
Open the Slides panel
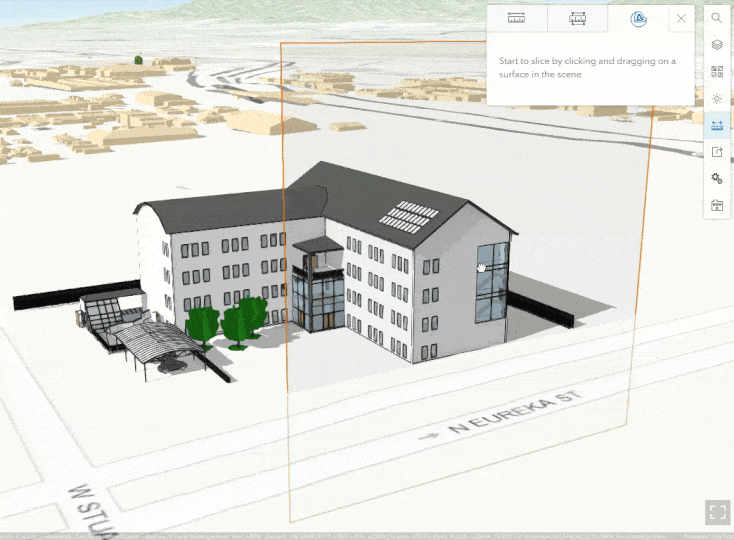[717, 205]
